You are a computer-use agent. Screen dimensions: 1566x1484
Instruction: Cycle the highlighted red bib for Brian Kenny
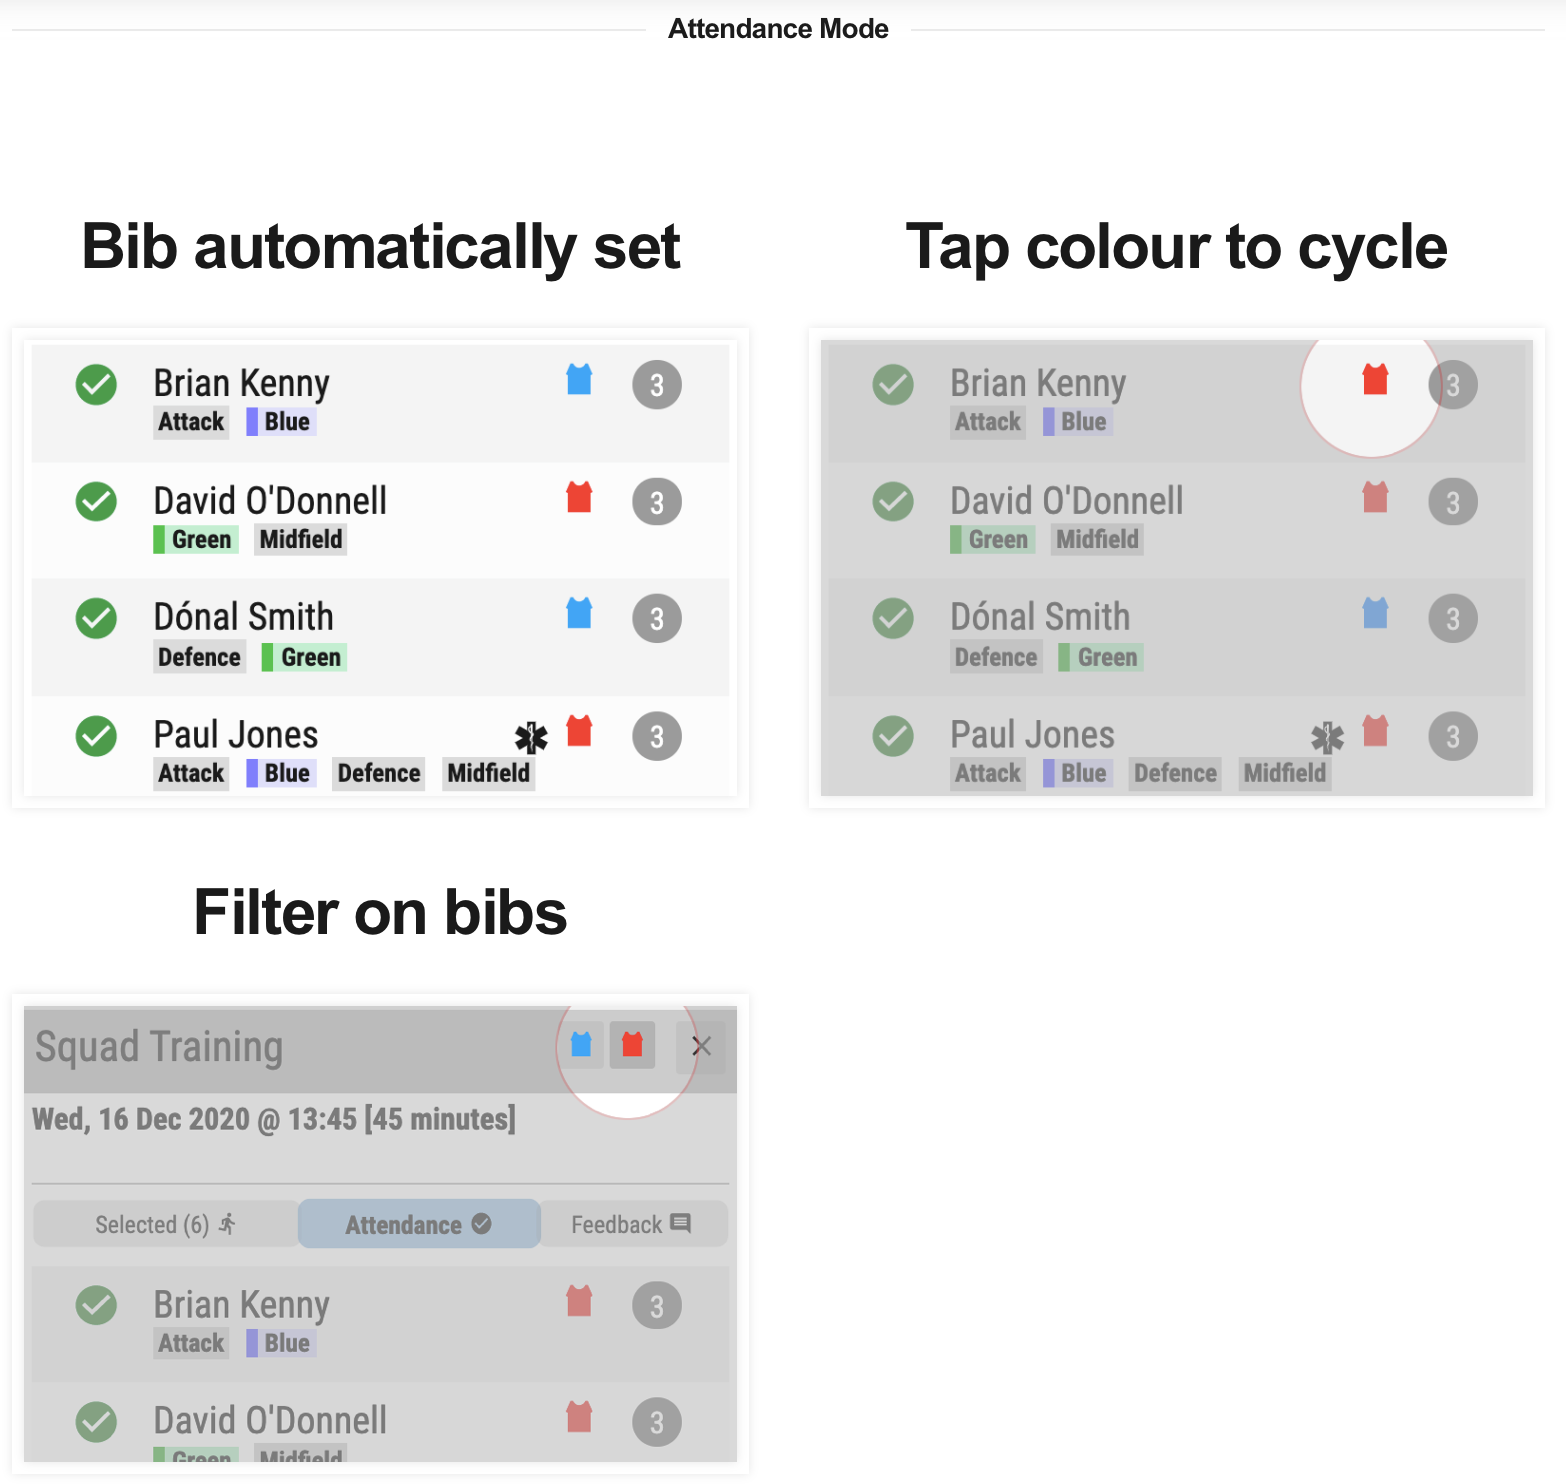click(x=1375, y=379)
